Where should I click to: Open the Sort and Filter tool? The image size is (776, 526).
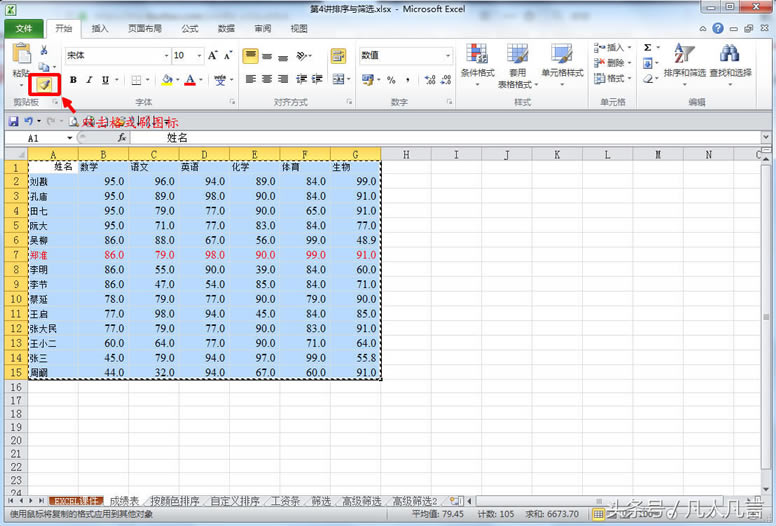click(684, 60)
